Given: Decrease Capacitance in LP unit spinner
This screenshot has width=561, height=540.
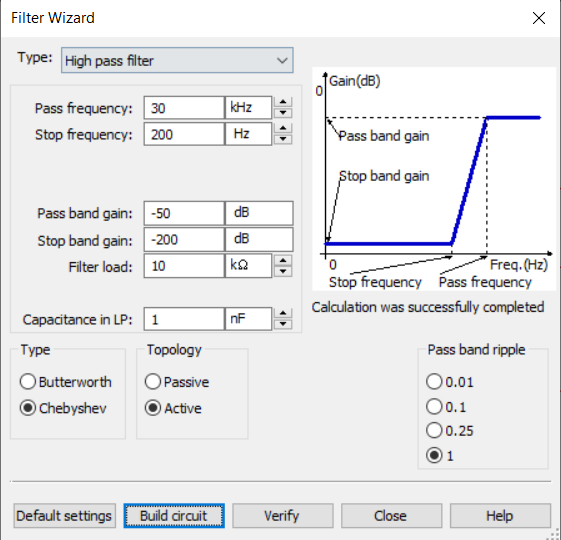Looking at the screenshot, I should pos(283,324).
